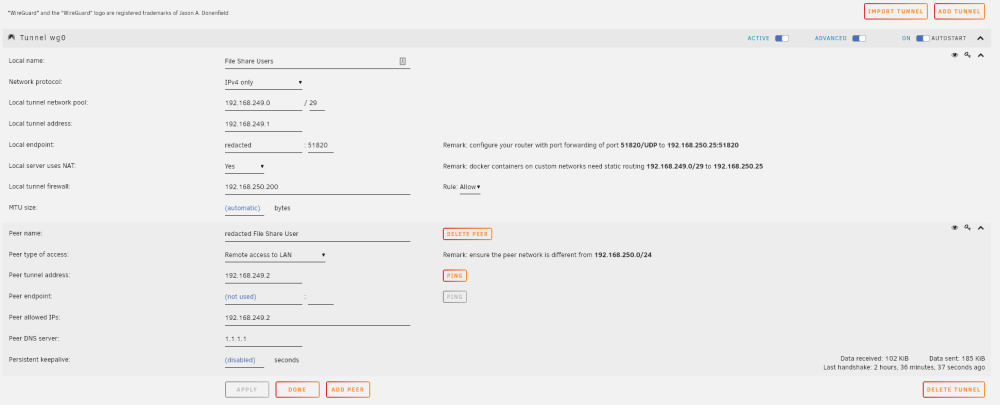Click the Peer DNS server field
The height and width of the screenshot is (405, 1000).
263,339
